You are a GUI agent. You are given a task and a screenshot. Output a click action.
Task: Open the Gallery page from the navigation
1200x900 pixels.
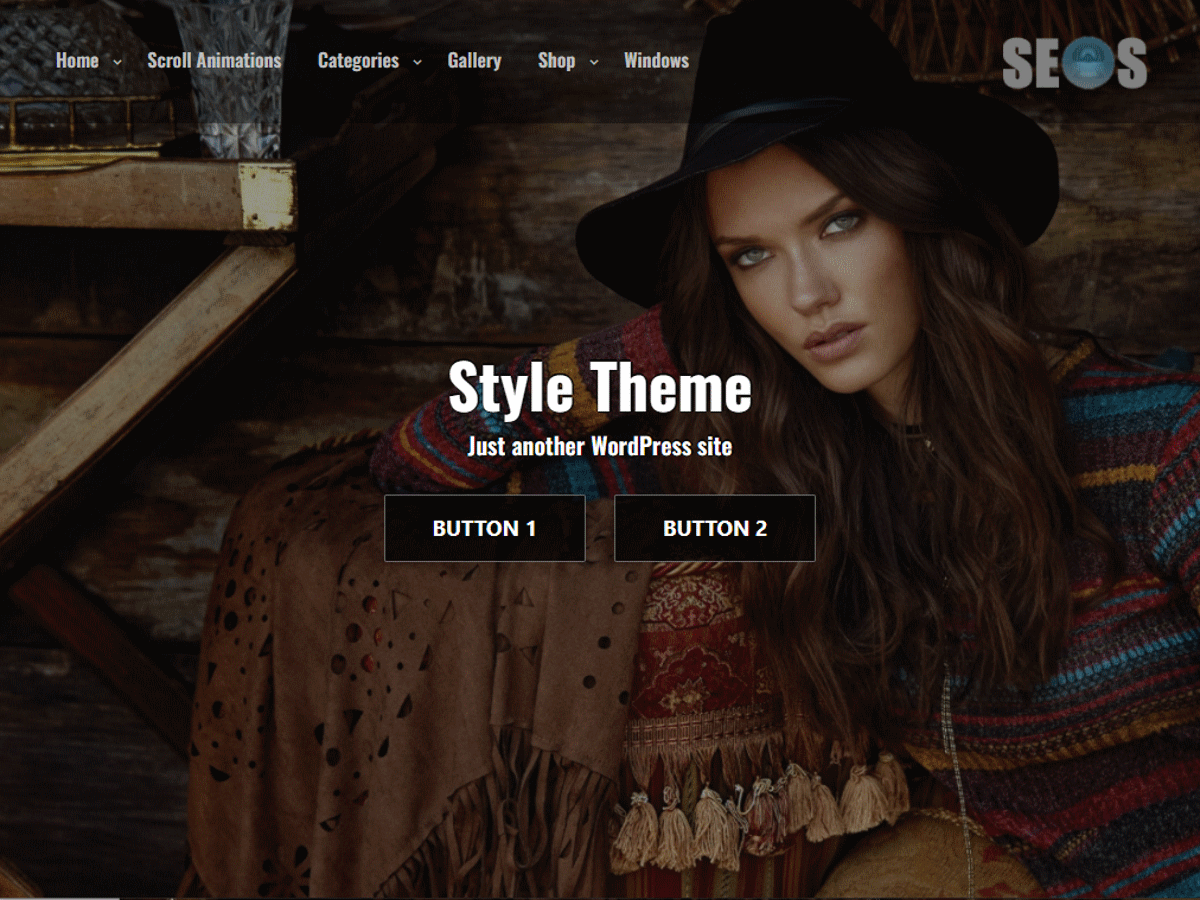[x=475, y=60]
